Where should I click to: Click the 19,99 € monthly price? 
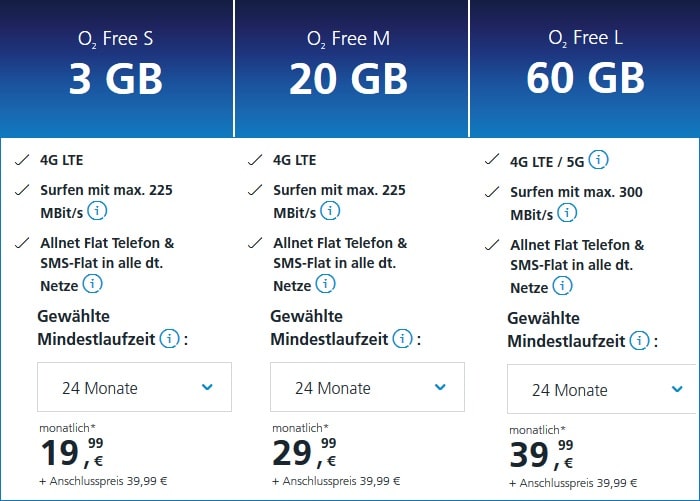tap(72, 453)
